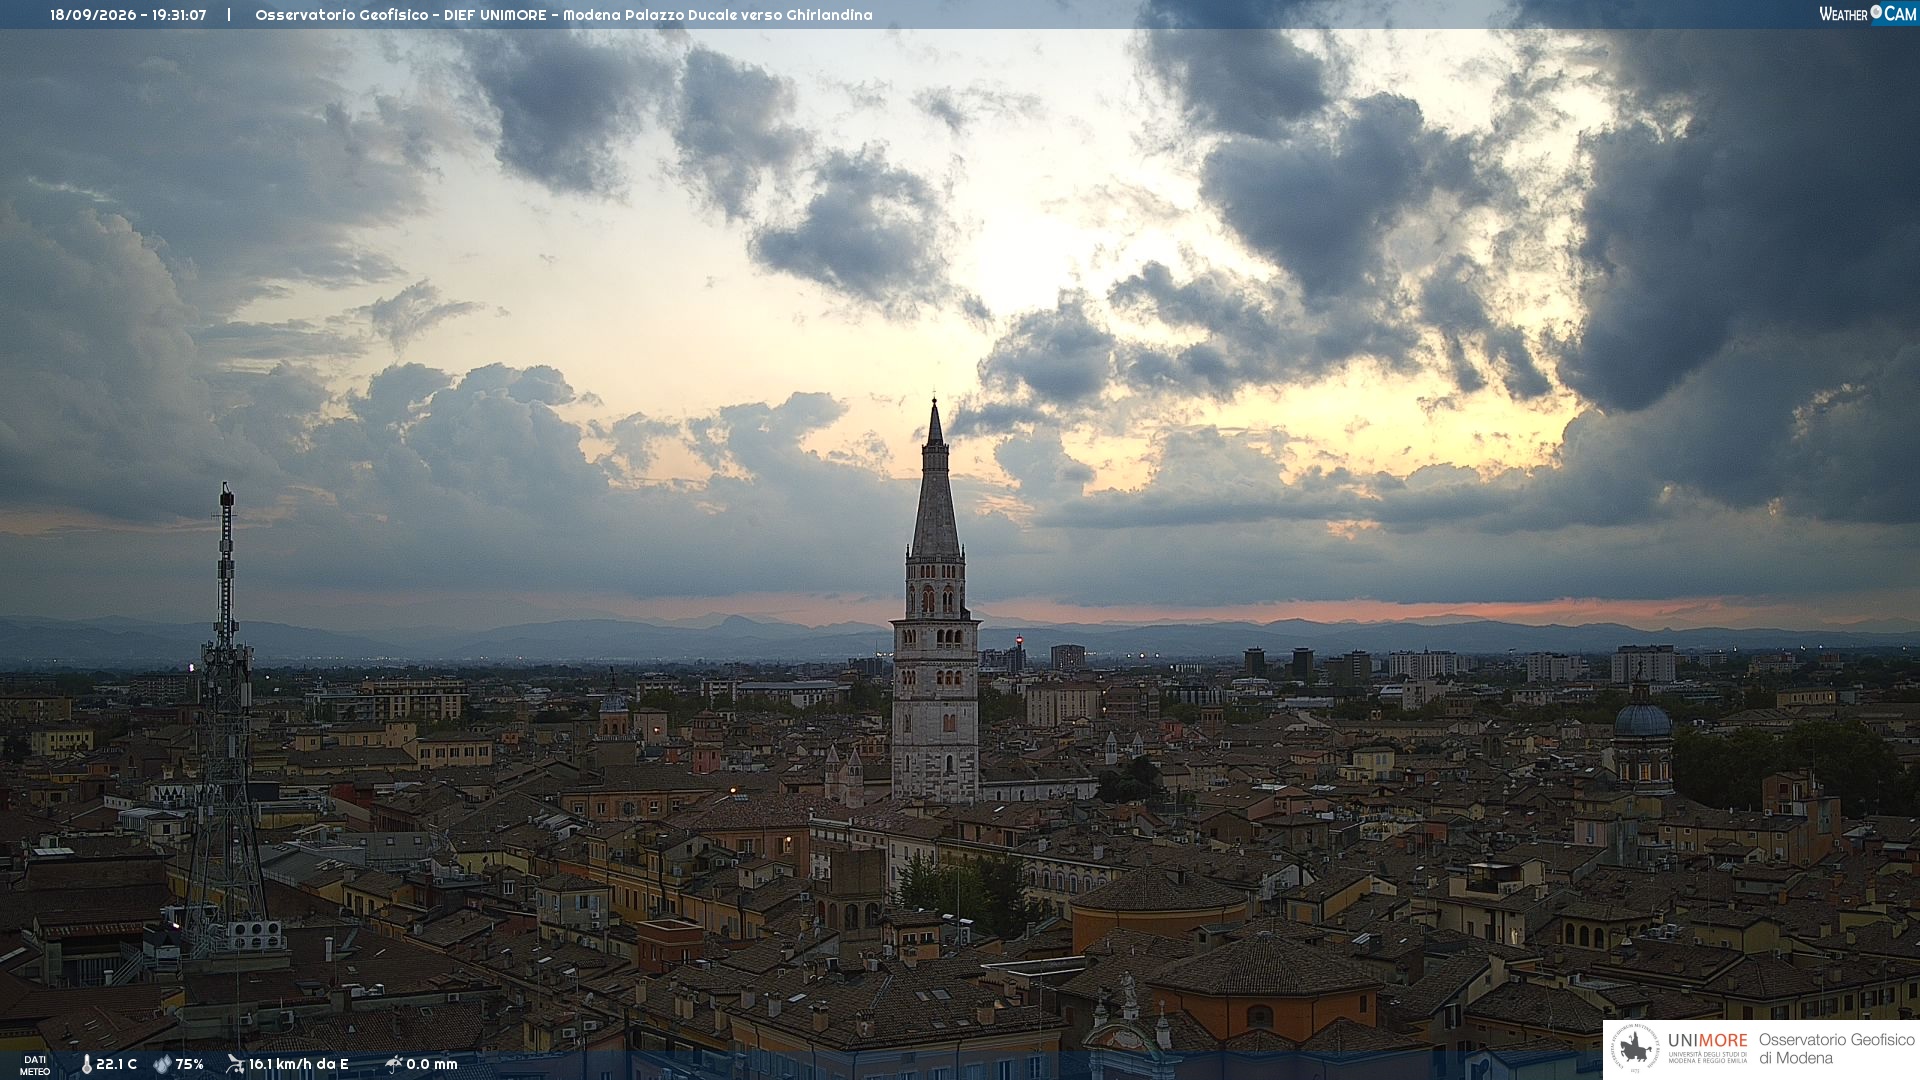1920x1080 pixels.
Task: Click the Ghirlandina tower spire tip
Action: (934, 404)
